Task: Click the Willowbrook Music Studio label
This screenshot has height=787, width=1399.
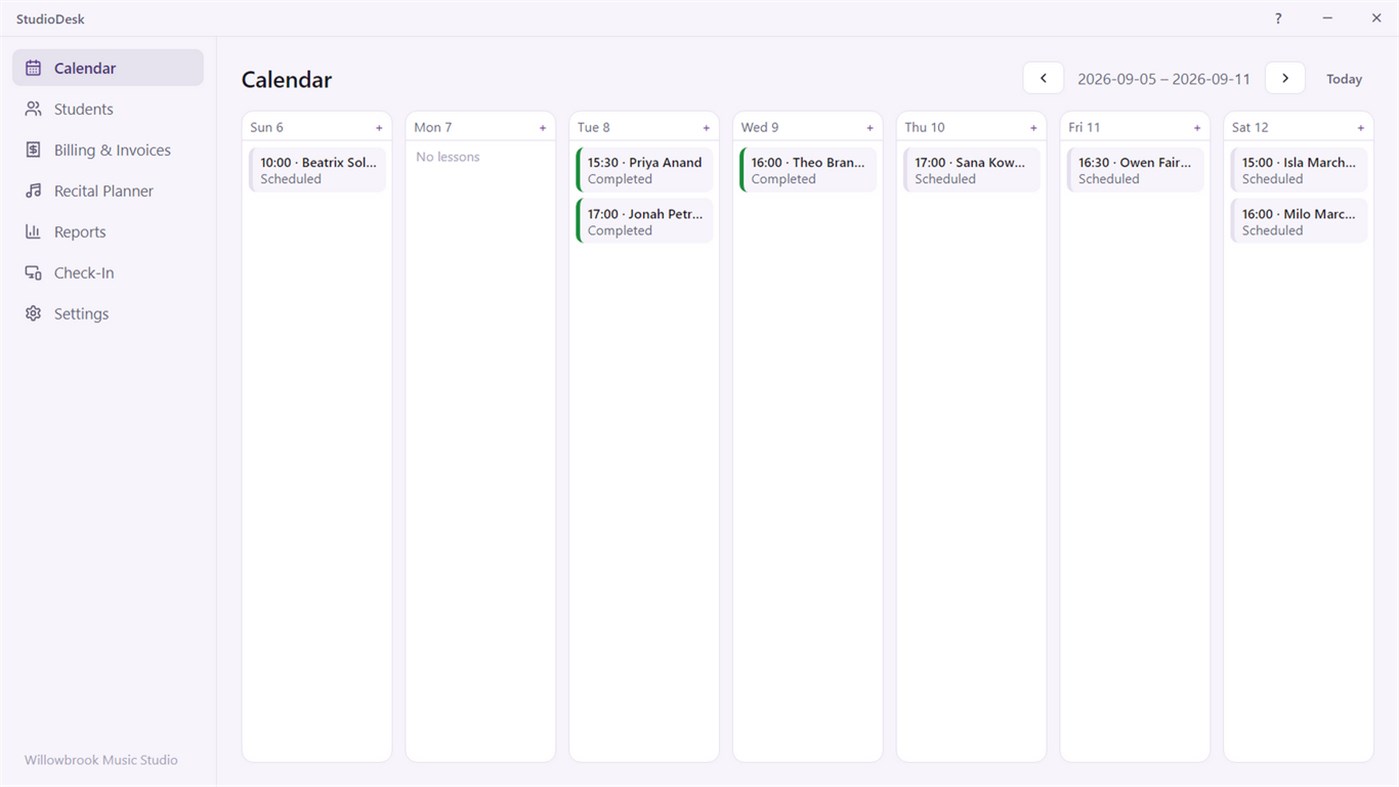Action: pos(101,760)
